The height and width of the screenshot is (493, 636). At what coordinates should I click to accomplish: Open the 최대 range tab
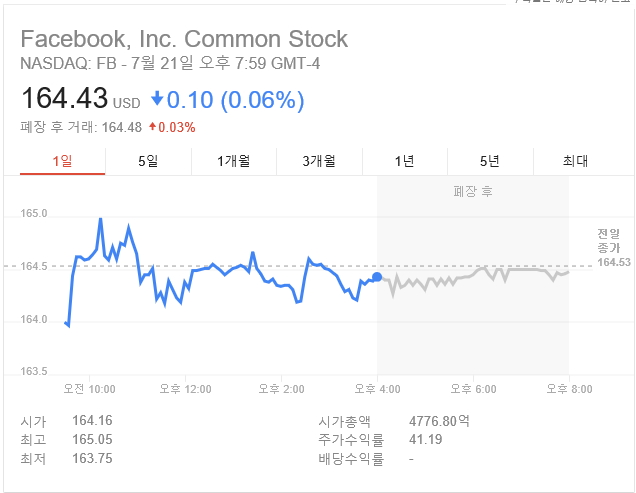tap(576, 161)
